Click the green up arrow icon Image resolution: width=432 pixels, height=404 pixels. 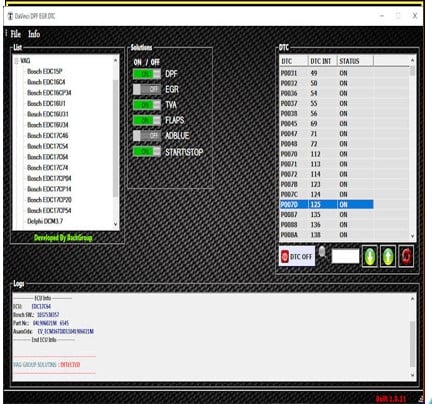coord(388,256)
